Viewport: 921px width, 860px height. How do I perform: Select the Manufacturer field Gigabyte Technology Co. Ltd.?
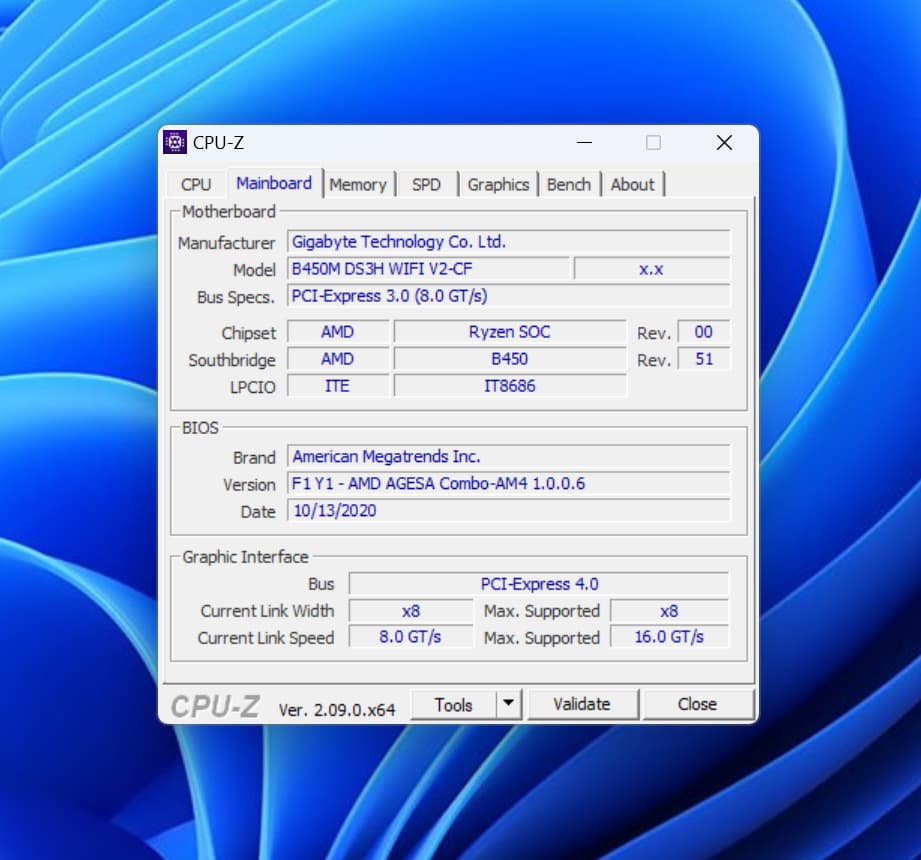tap(509, 242)
